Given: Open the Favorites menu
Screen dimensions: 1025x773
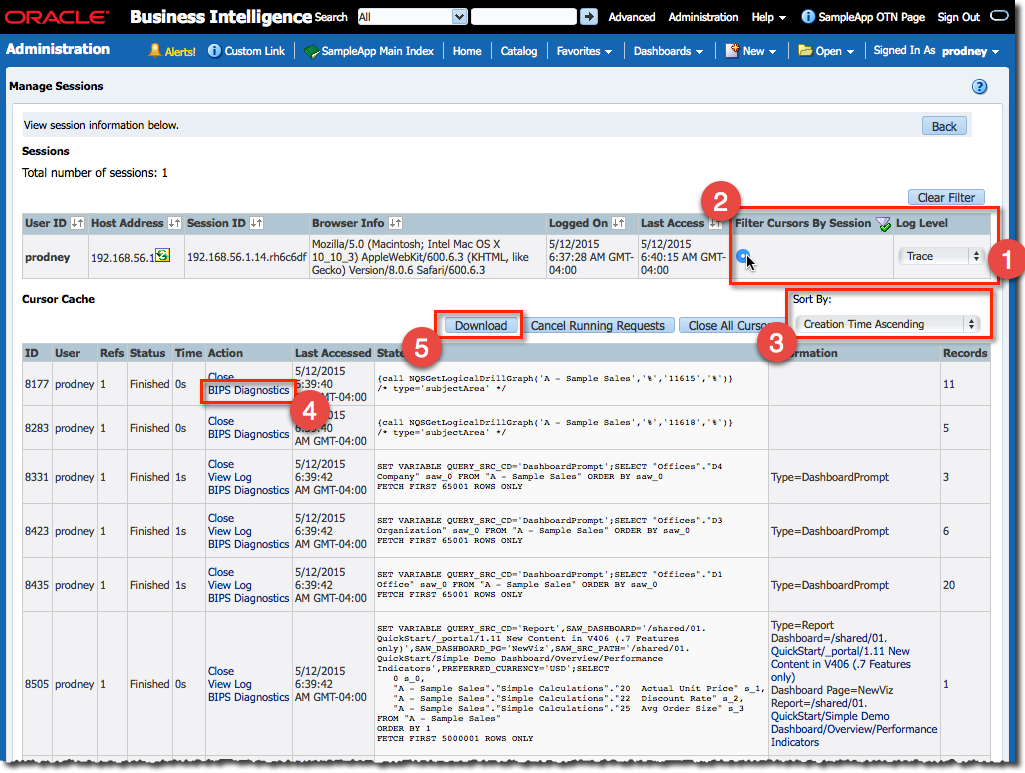Looking at the screenshot, I should tap(585, 51).
